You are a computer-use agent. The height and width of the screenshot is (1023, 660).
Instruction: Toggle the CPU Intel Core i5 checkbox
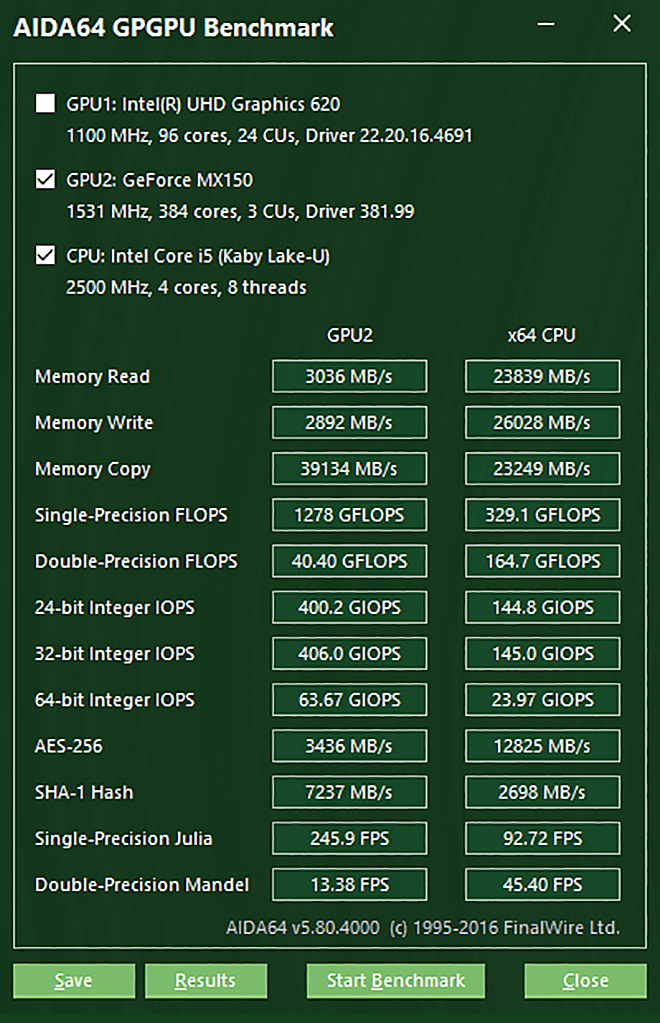45,254
